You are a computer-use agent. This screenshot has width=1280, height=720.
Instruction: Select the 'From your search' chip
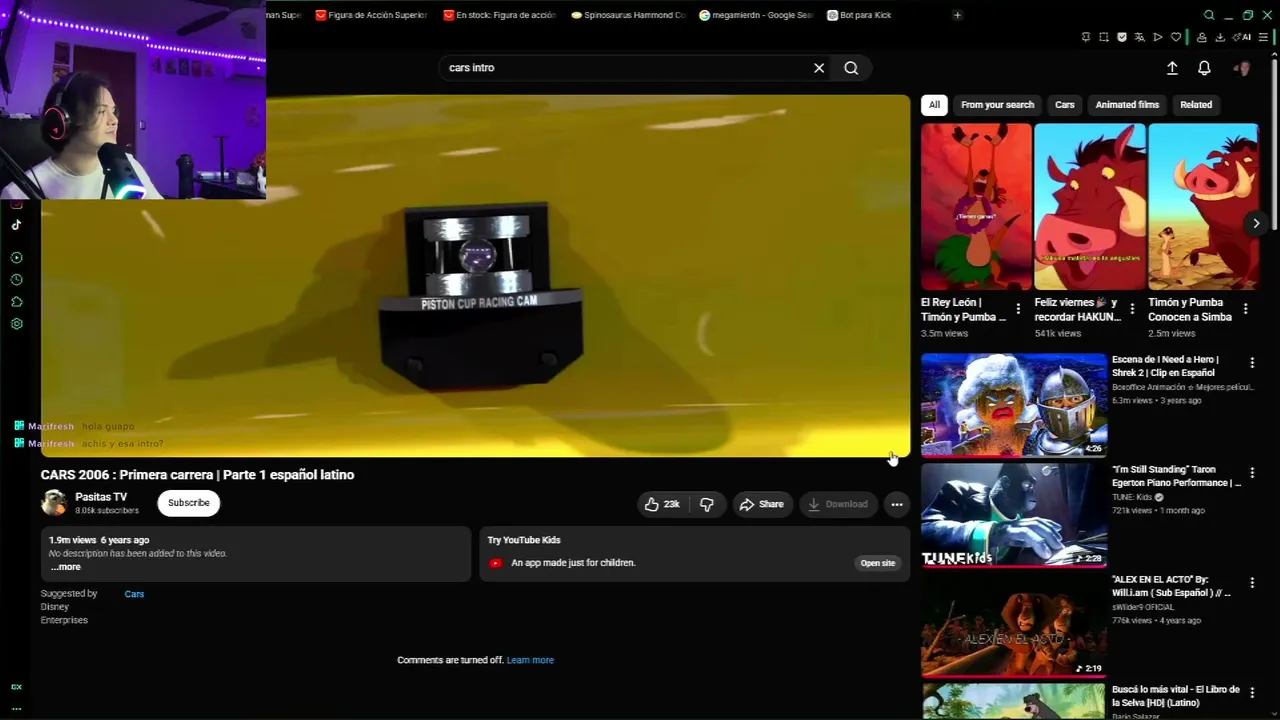[997, 105]
